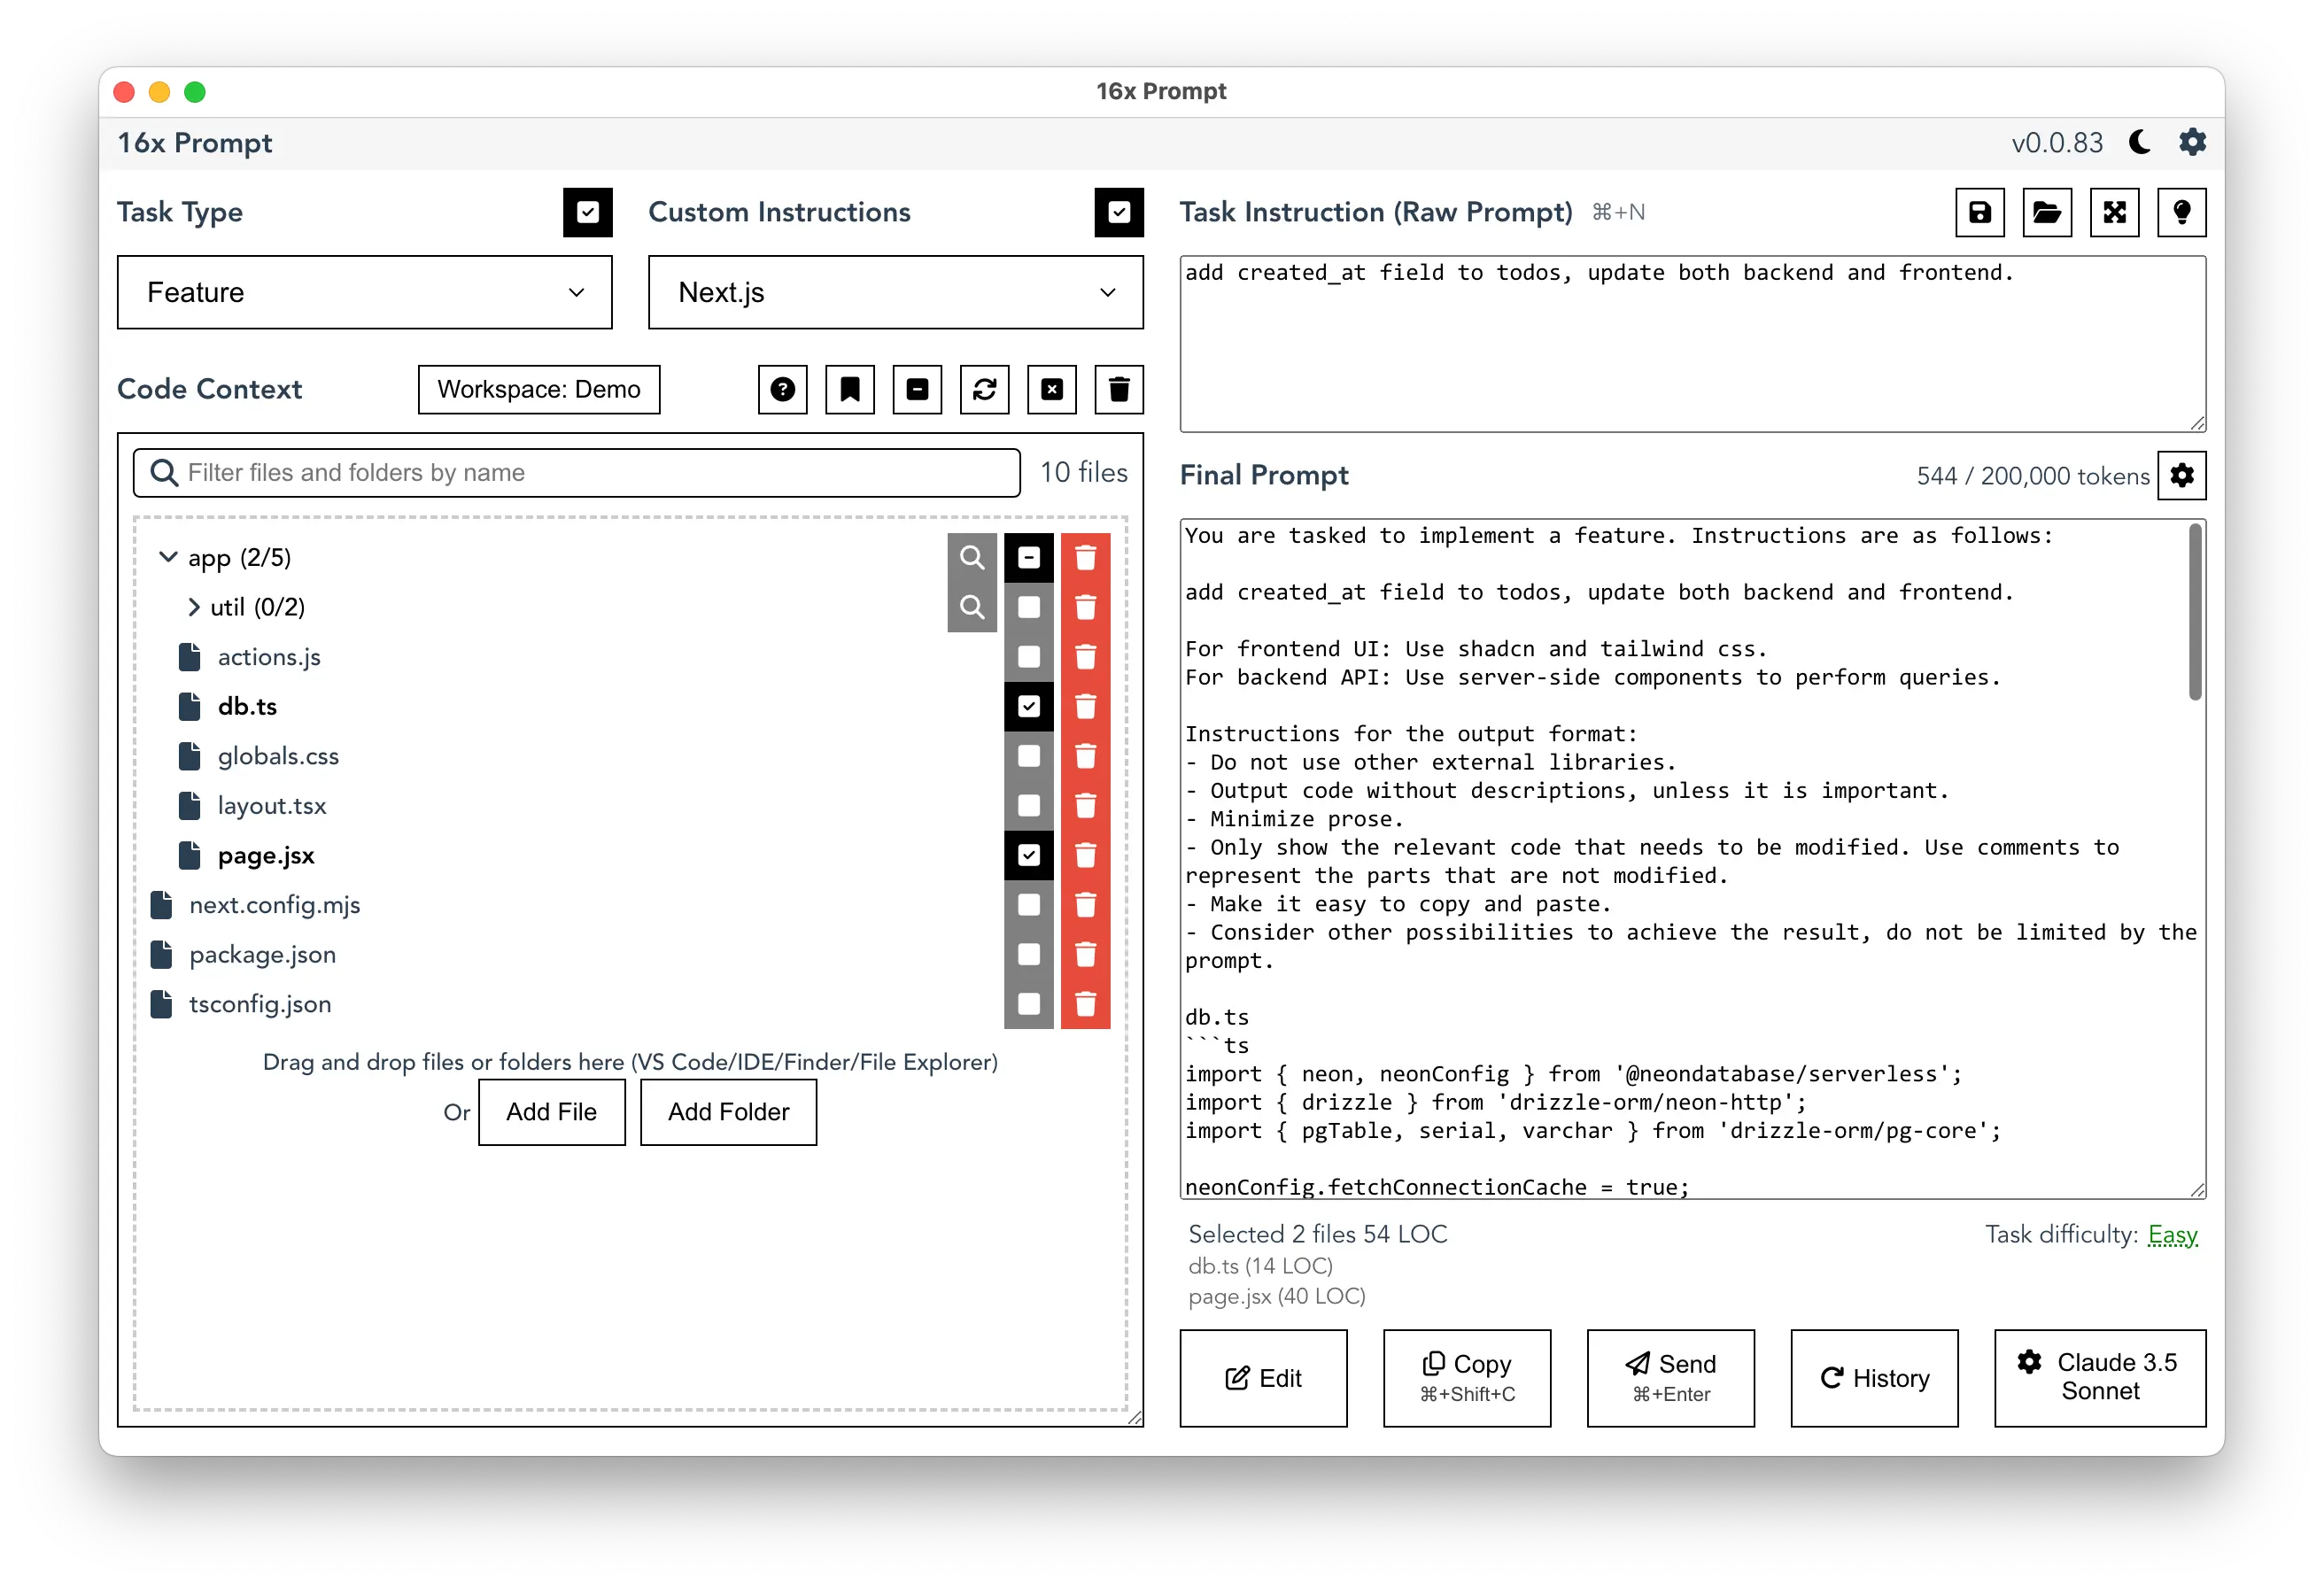2324x1587 pixels.
Task: Toggle checkbox for db.ts file
Action: 1027,706
